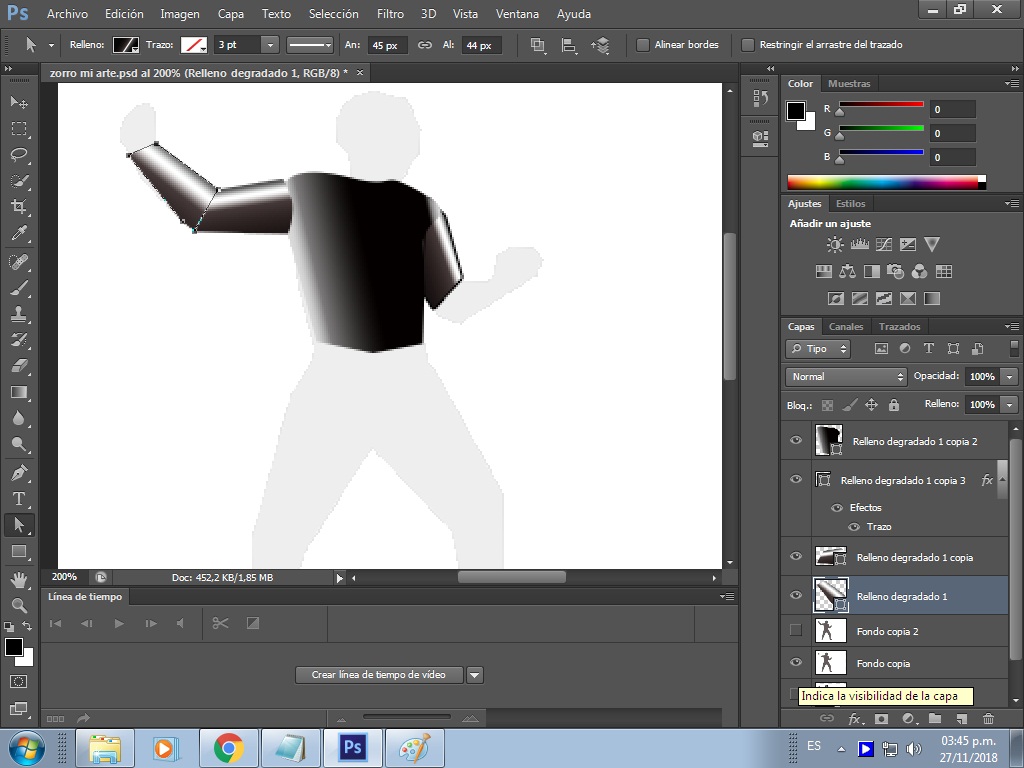1024x768 pixels.
Task: Select the Gradient tool
Action: (19, 392)
